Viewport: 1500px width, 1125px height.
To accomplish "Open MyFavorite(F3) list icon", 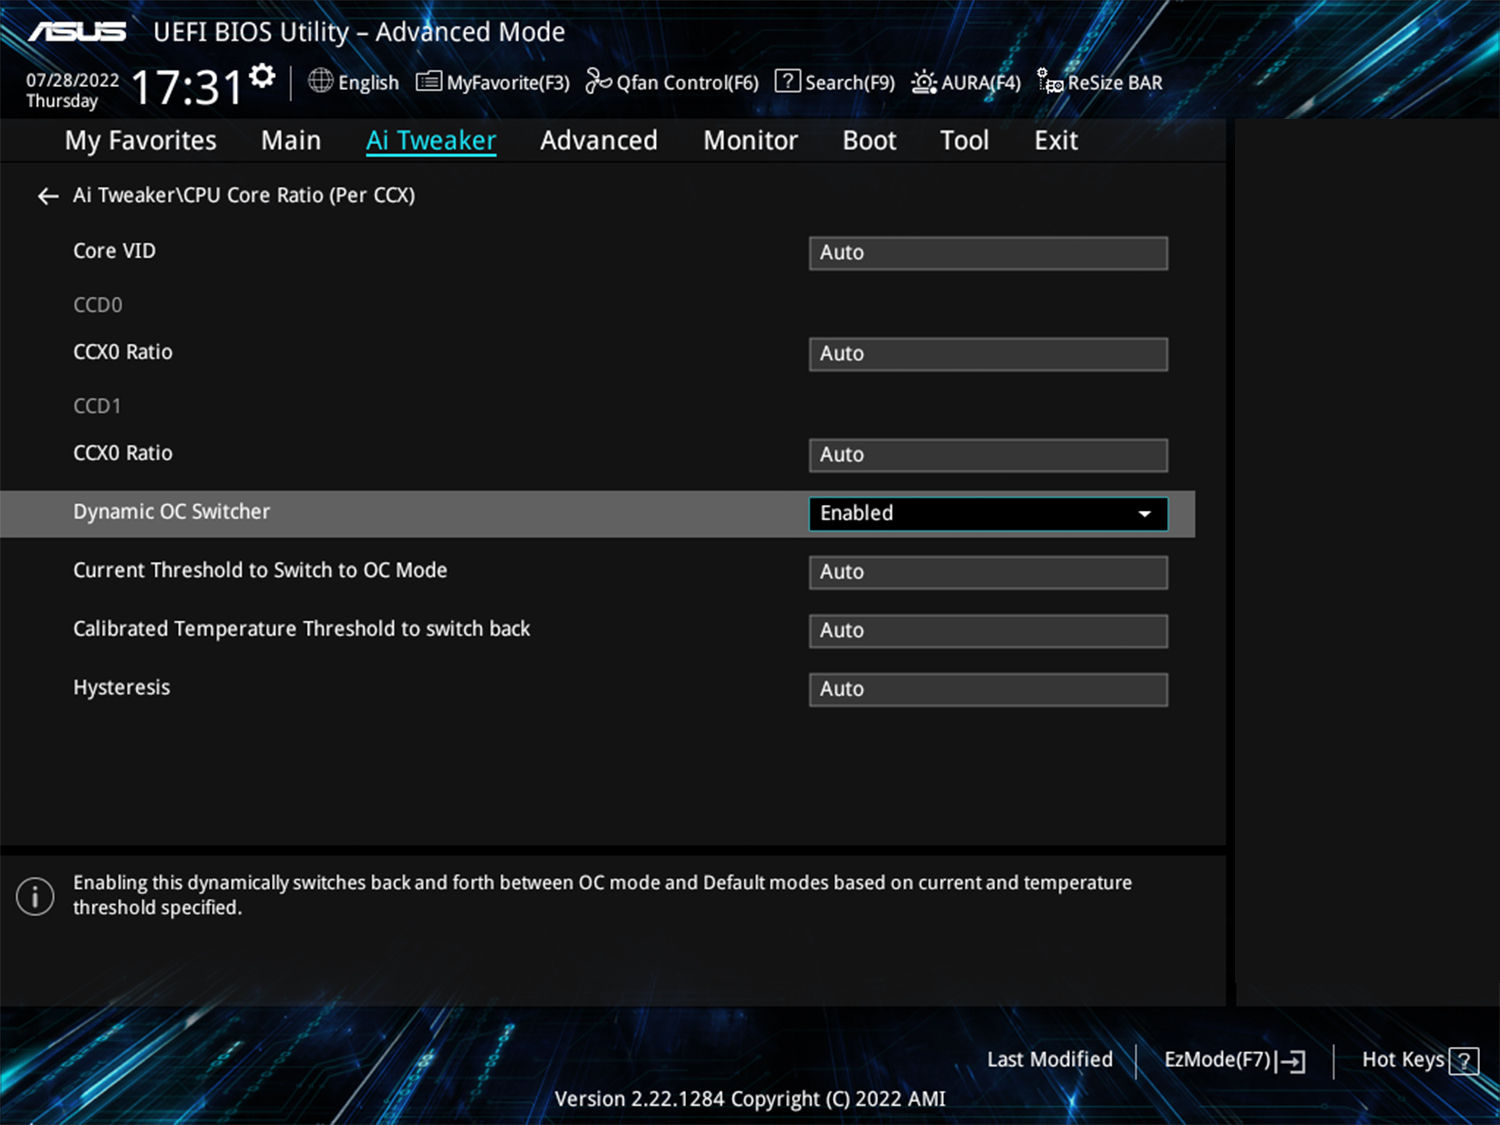I will [429, 81].
